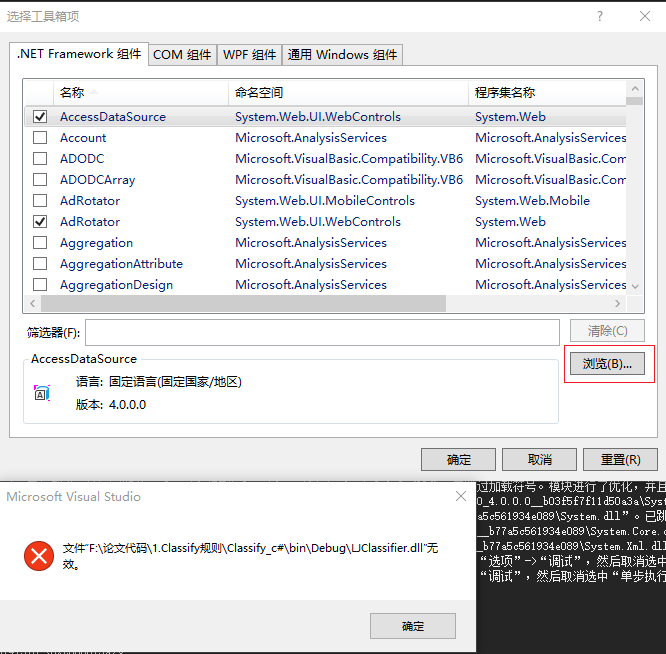Screen dimensions: 666x654
Task: Select the ADODC row name
Action: [x=82, y=158]
